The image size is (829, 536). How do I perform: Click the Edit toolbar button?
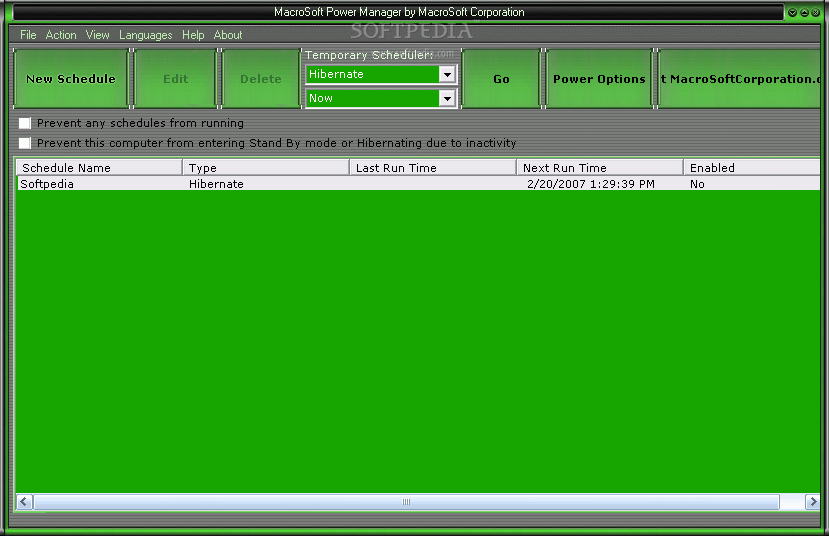coord(176,79)
